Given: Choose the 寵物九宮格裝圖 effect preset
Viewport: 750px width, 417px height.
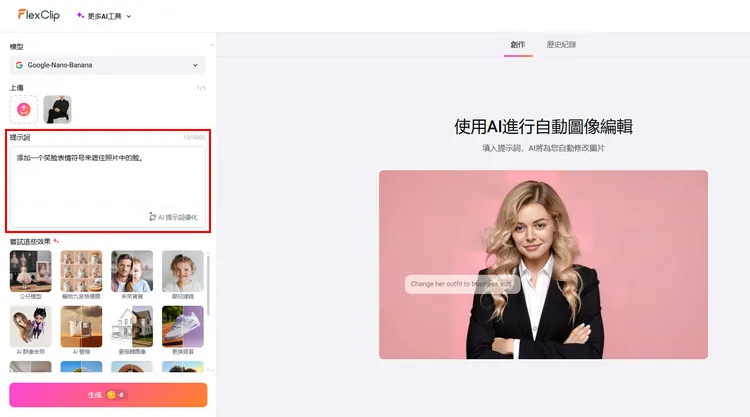Looking at the screenshot, I should (81, 271).
